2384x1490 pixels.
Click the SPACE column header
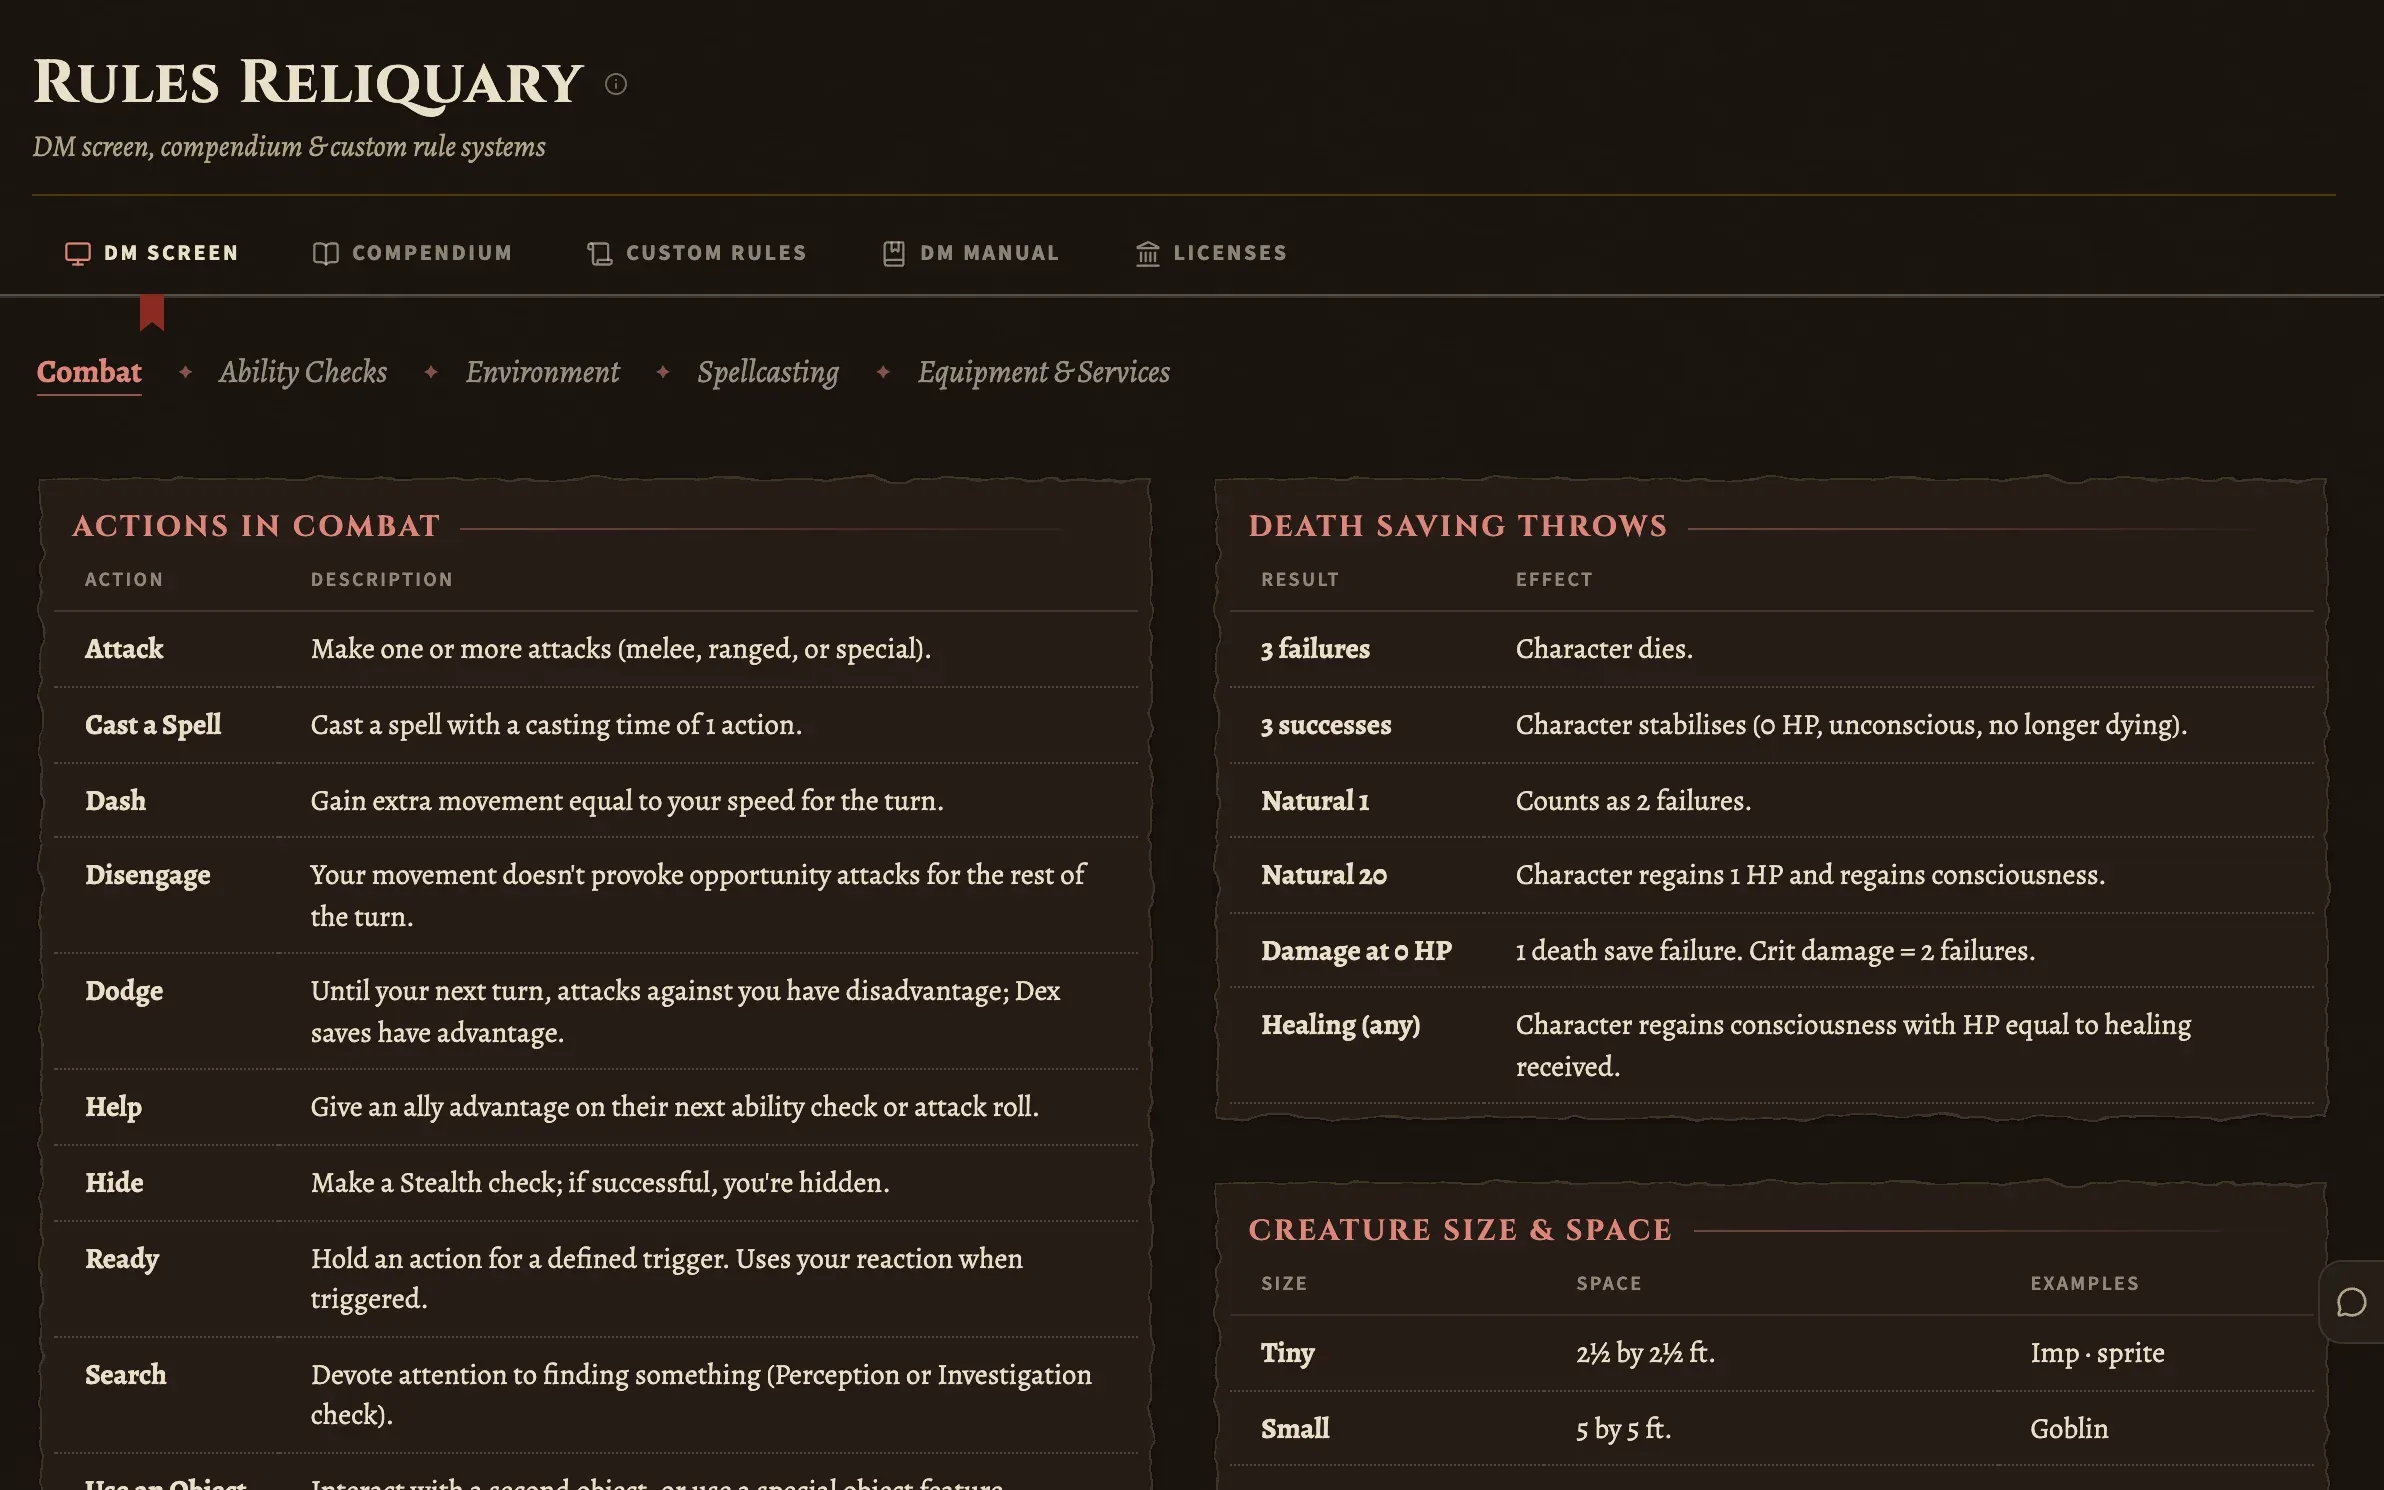pyautogui.click(x=1609, y=1284)
